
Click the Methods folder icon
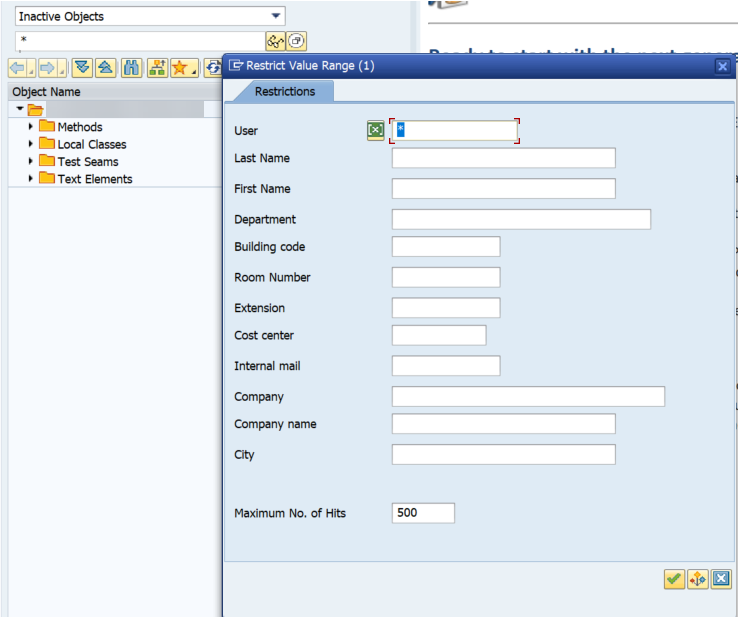47,126
